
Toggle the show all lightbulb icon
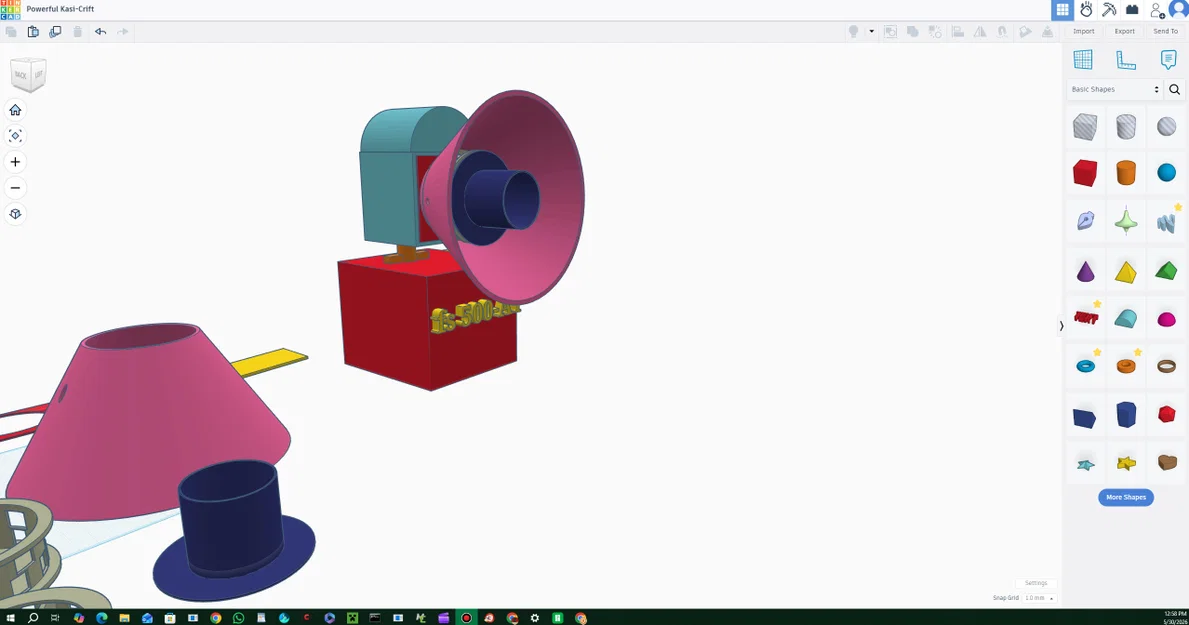pyautogui.click(x=854, y=32)
